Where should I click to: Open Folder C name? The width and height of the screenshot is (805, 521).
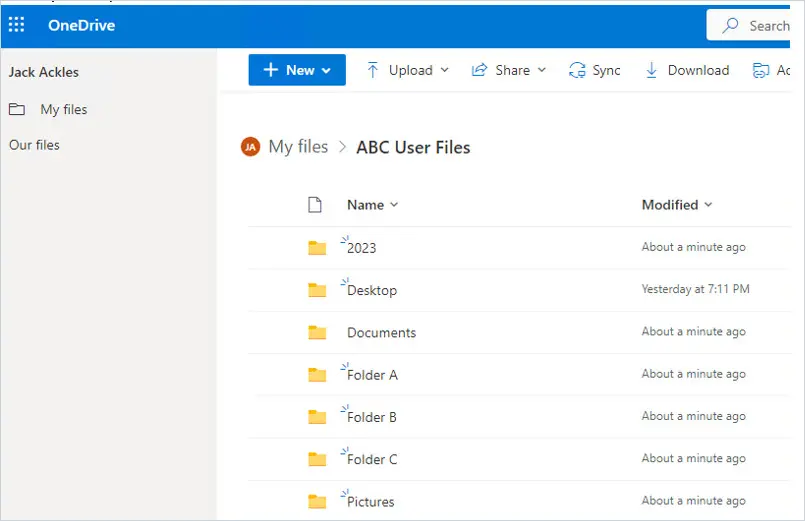click(x=372, y=459)
